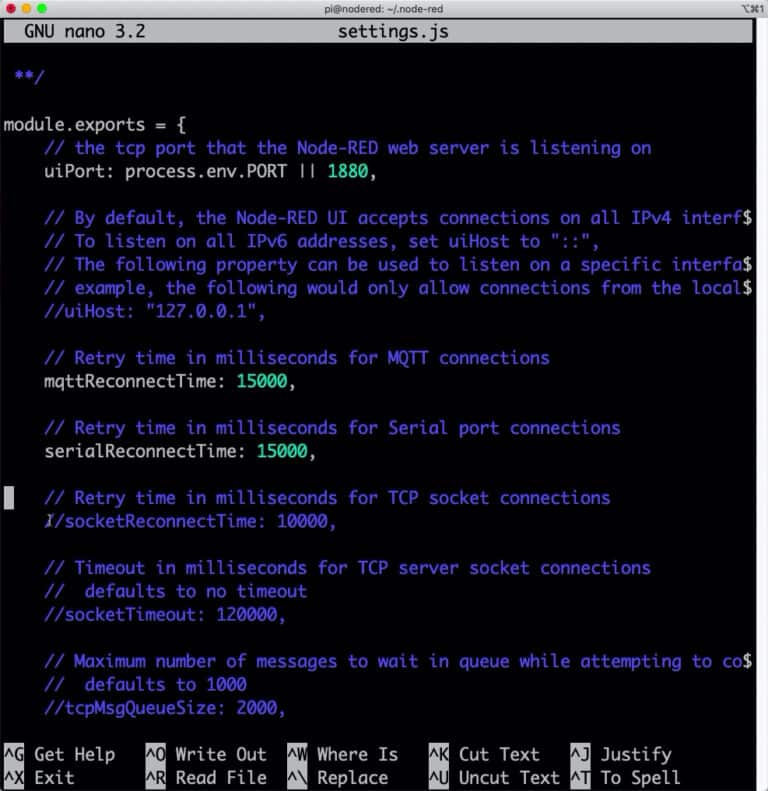Click the settings.js filename in the header
This screenshot has width=768, height=791.
point(393,32)
